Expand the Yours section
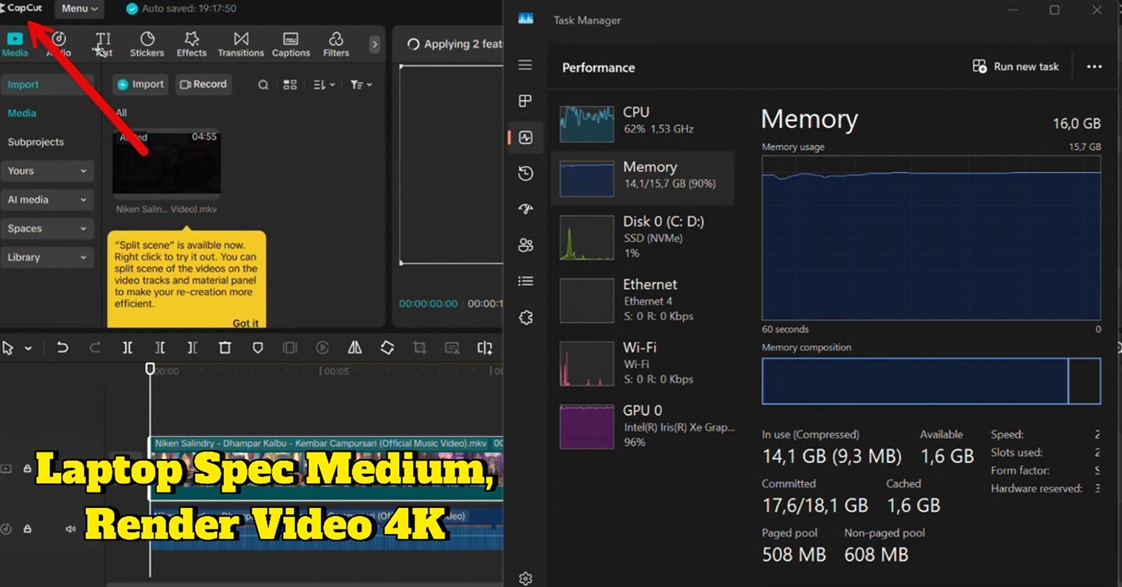The height and width of the screenshot is (587, 1122). [47, 170]
